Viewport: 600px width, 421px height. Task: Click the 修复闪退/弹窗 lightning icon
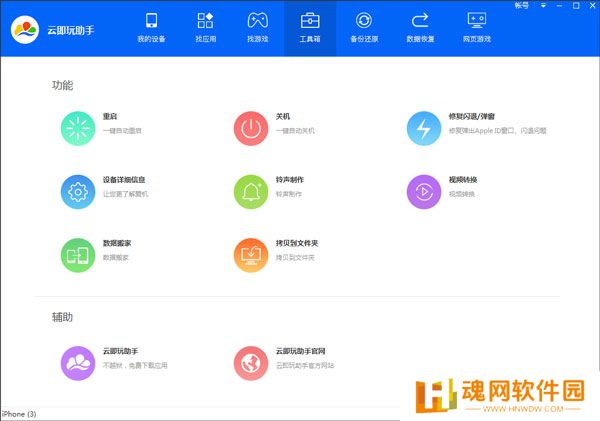pos(424,128)
